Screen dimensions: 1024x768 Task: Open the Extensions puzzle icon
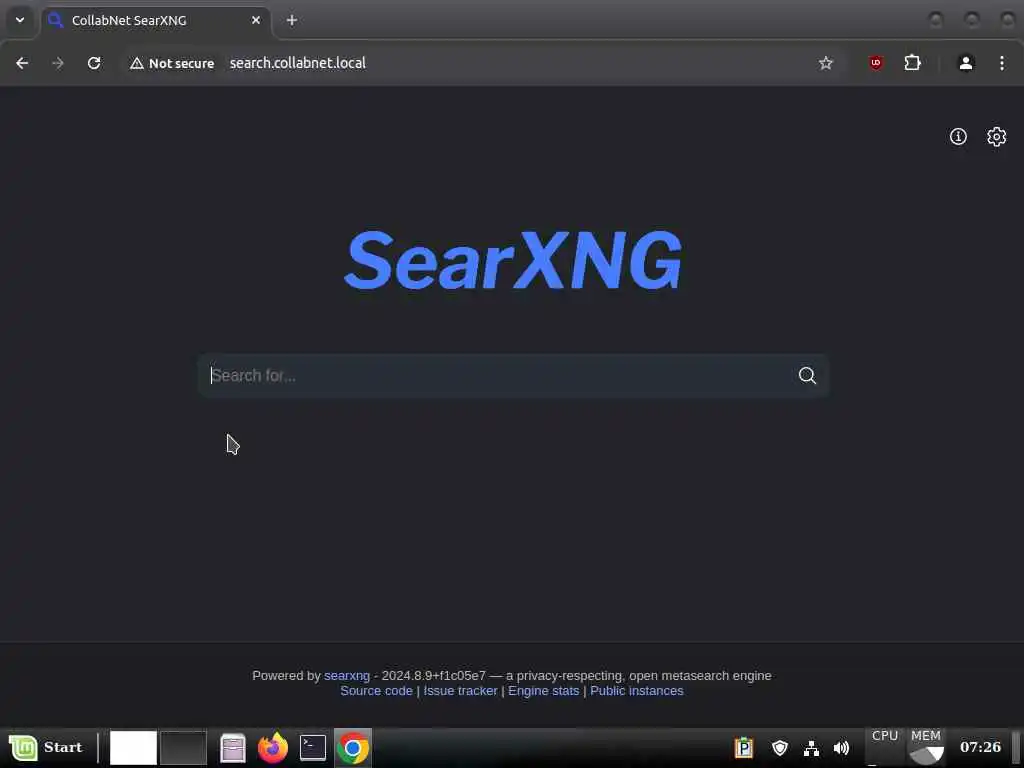point(912,63)
